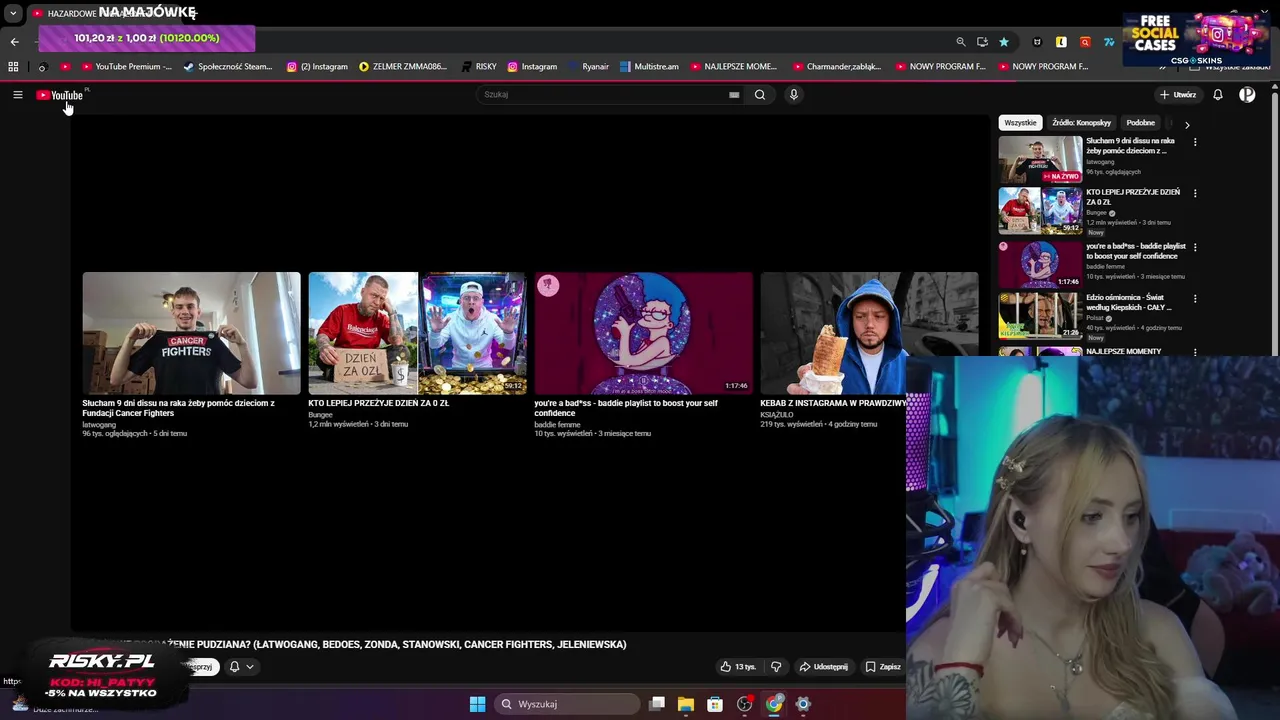Open Microsoft Store from taskbar

pyautogui.click(x=715, y=704)
